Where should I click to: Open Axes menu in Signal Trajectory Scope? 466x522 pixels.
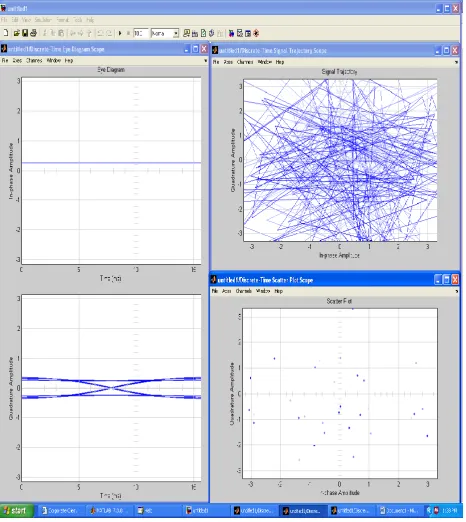tap(228, 62)
